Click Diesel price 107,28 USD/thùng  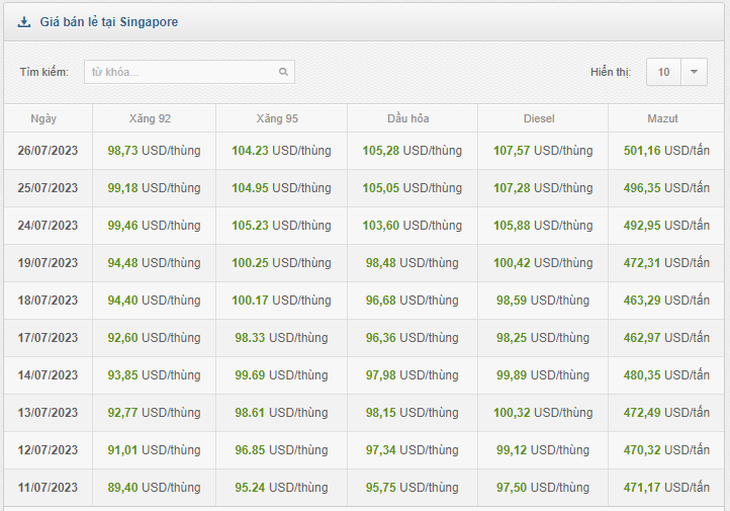point(543,188)
